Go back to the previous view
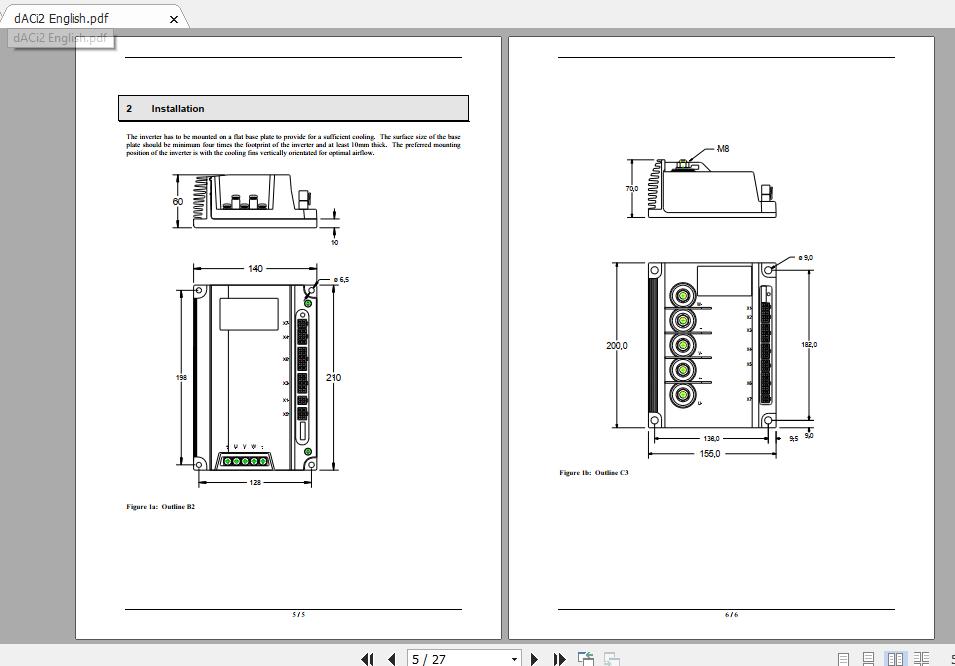Image resolution: width=955 pixels, height=666 pixels. click(x=584, y=658)
